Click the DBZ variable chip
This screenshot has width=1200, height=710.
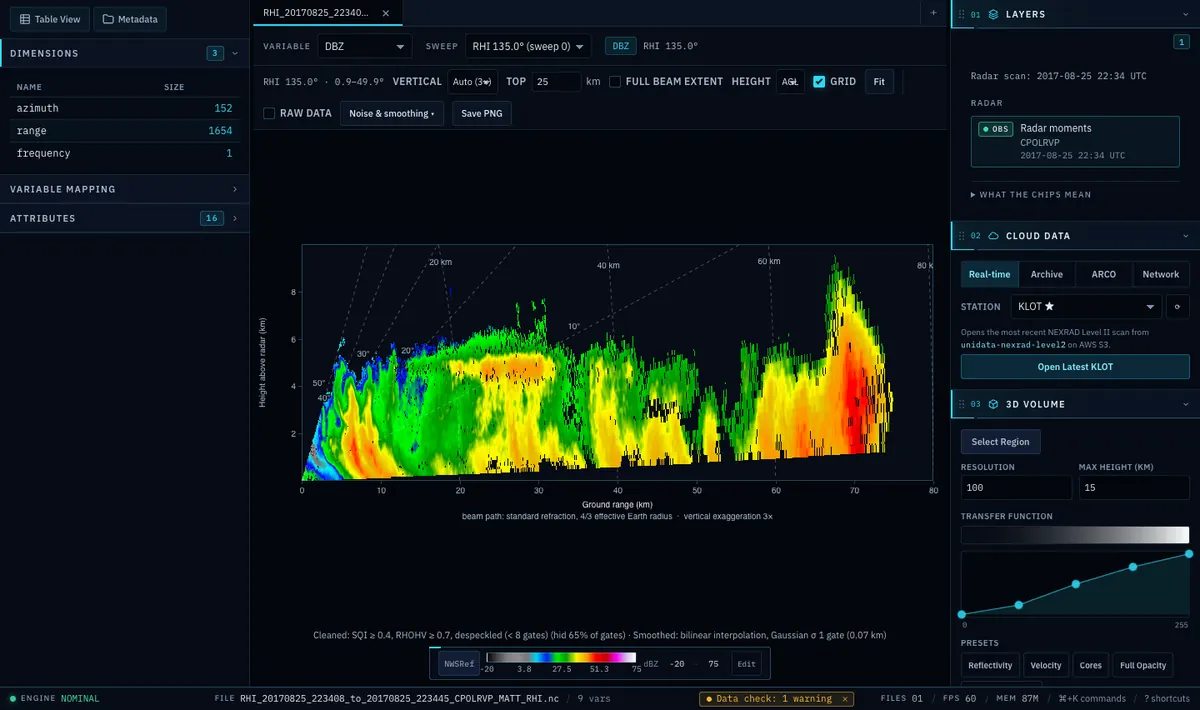[620, 46]
